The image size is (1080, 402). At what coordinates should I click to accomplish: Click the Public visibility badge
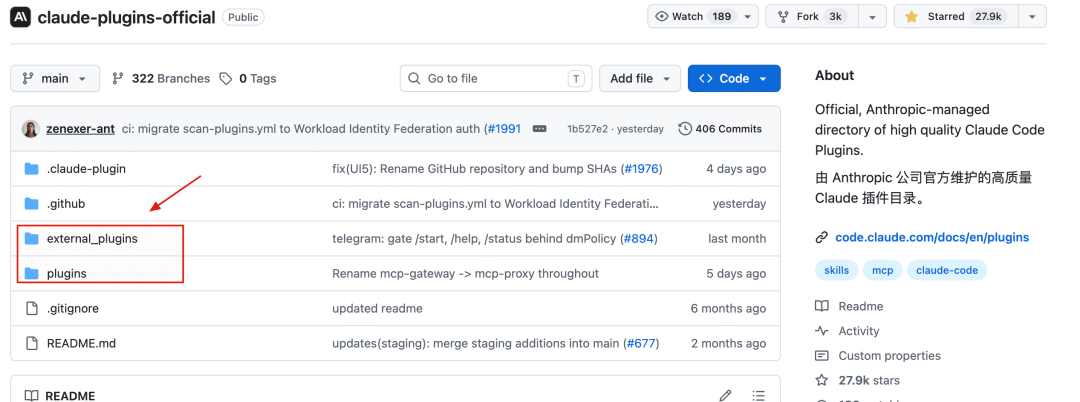pos(243,18)
